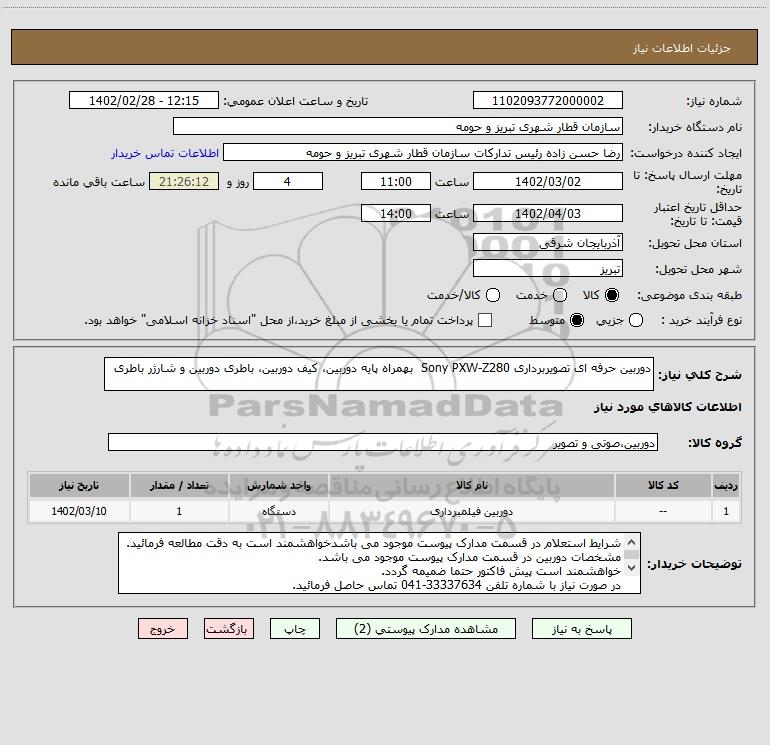770x745 pixels.
Task: Click the need date cell 1402/03/10
Action: (79, 511)
